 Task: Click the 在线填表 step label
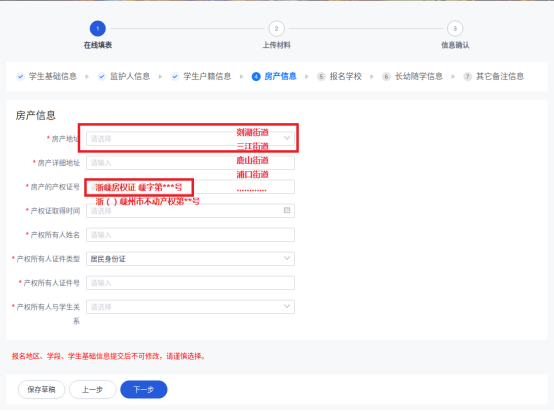pyautogui.click(x=98, y=45)
